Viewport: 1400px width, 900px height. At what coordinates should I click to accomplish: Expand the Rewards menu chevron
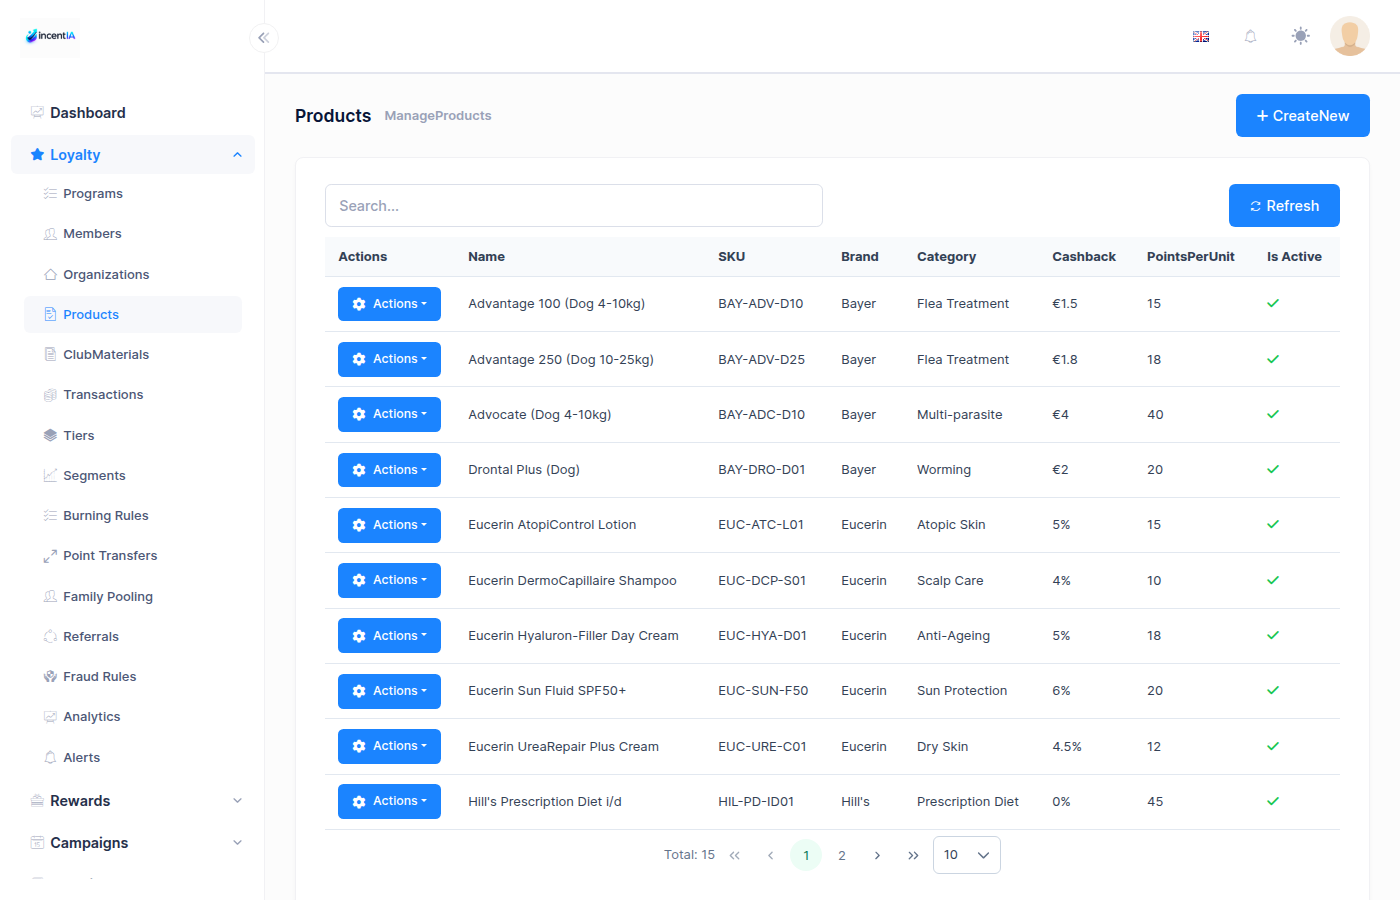[x=237, y=801]
